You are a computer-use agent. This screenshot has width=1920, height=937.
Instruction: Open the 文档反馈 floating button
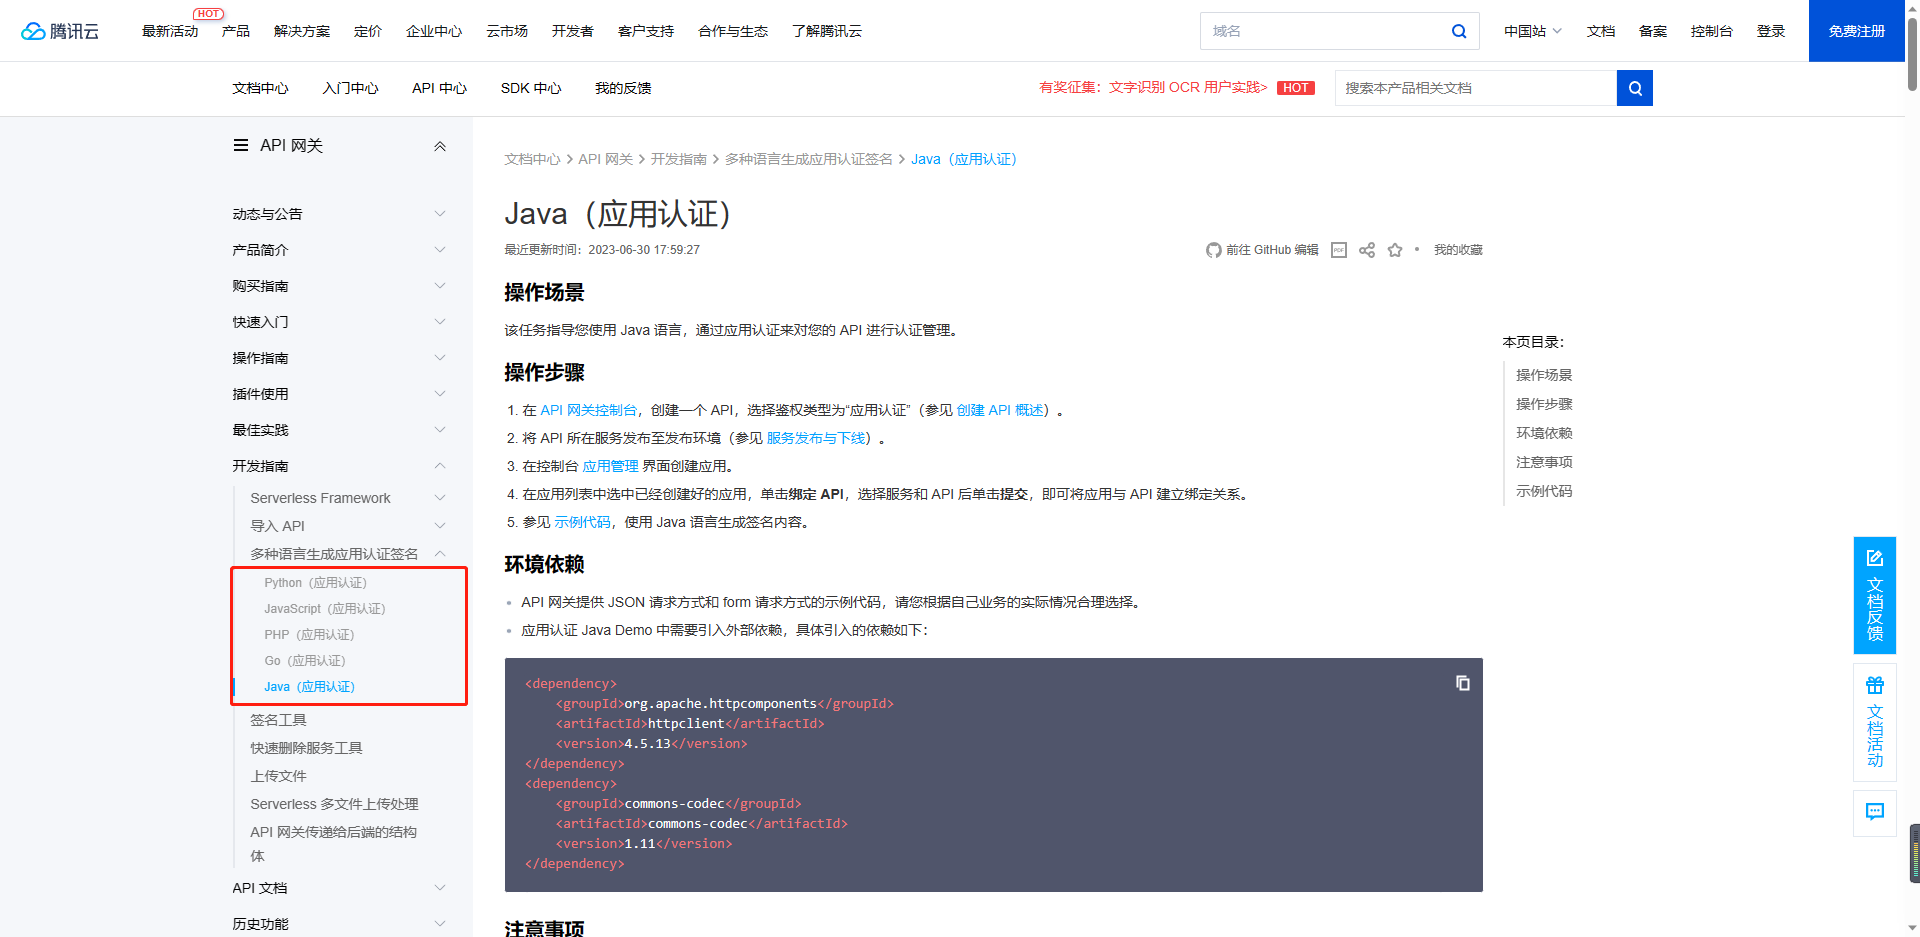point(1875,595)
